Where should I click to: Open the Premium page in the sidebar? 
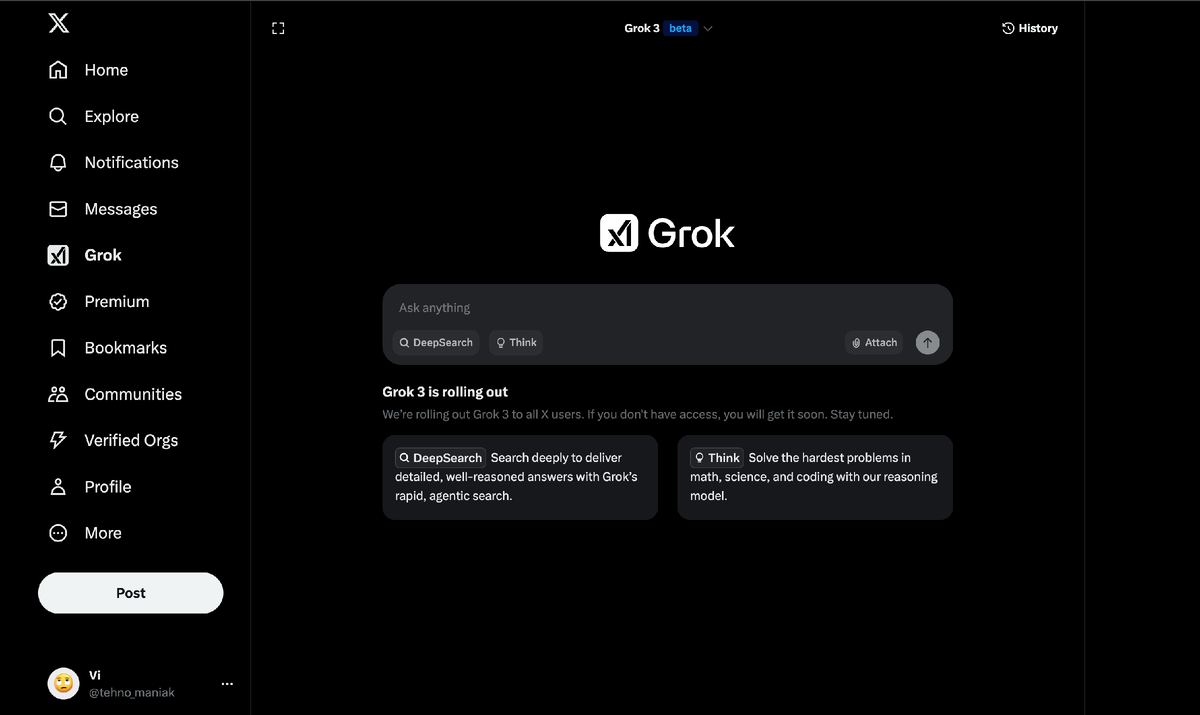tap(99, 301)
